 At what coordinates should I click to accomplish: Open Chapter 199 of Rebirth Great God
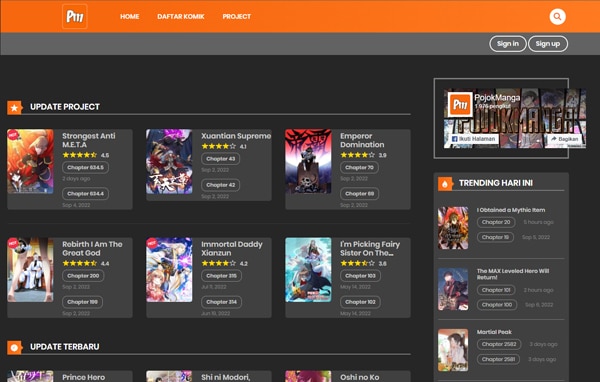click(82, 302)
